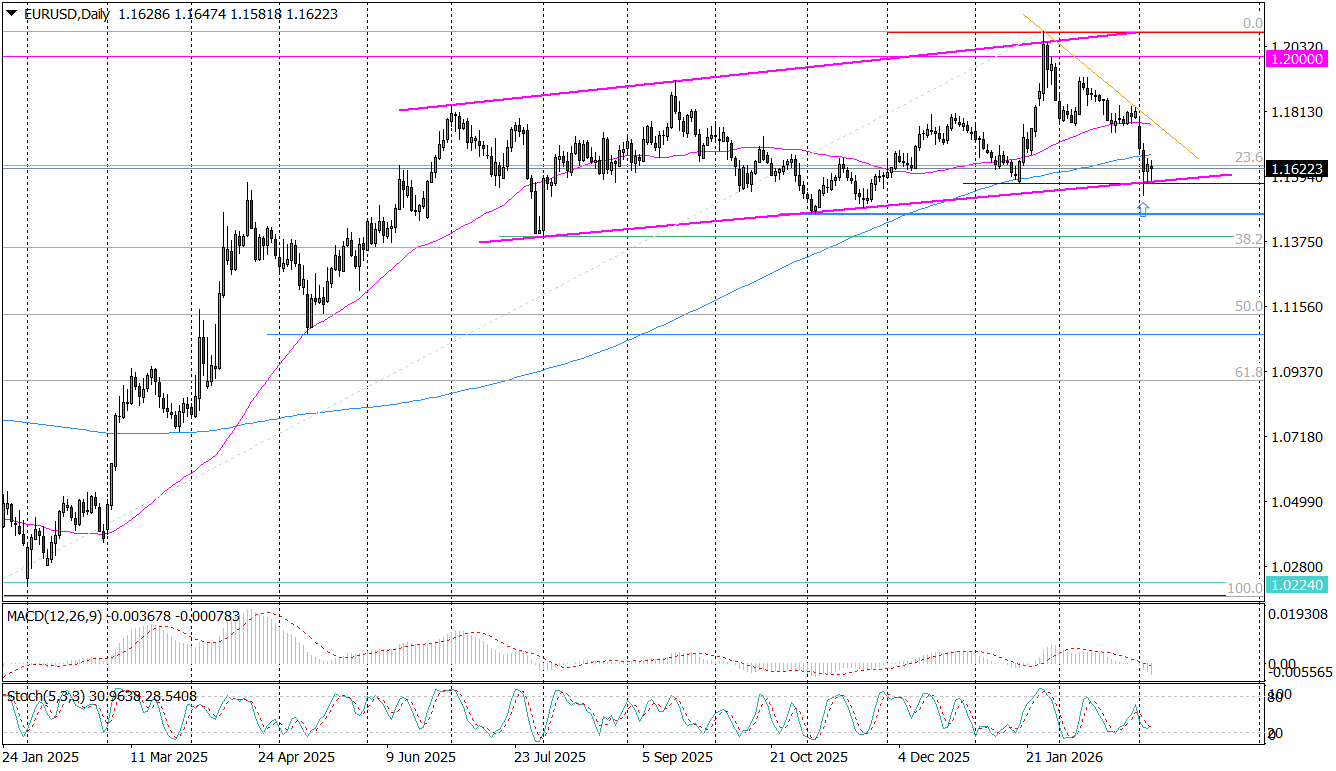Image resolution: width=1336 pixels, height=771 pixels.
Task: Click the current price label 1.16223
Action: tap(1297, 169)
